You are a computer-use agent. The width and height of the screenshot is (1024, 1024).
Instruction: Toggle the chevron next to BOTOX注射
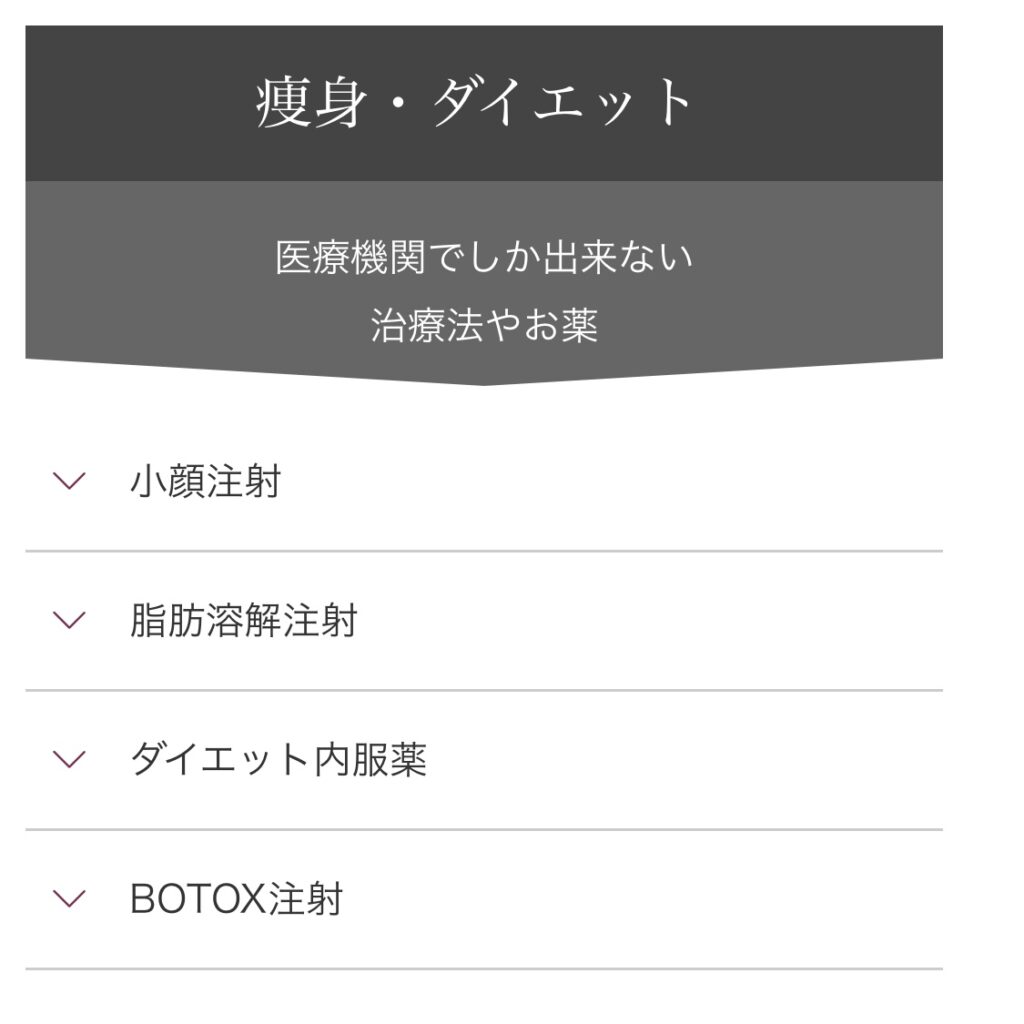(x=69, y=899)
